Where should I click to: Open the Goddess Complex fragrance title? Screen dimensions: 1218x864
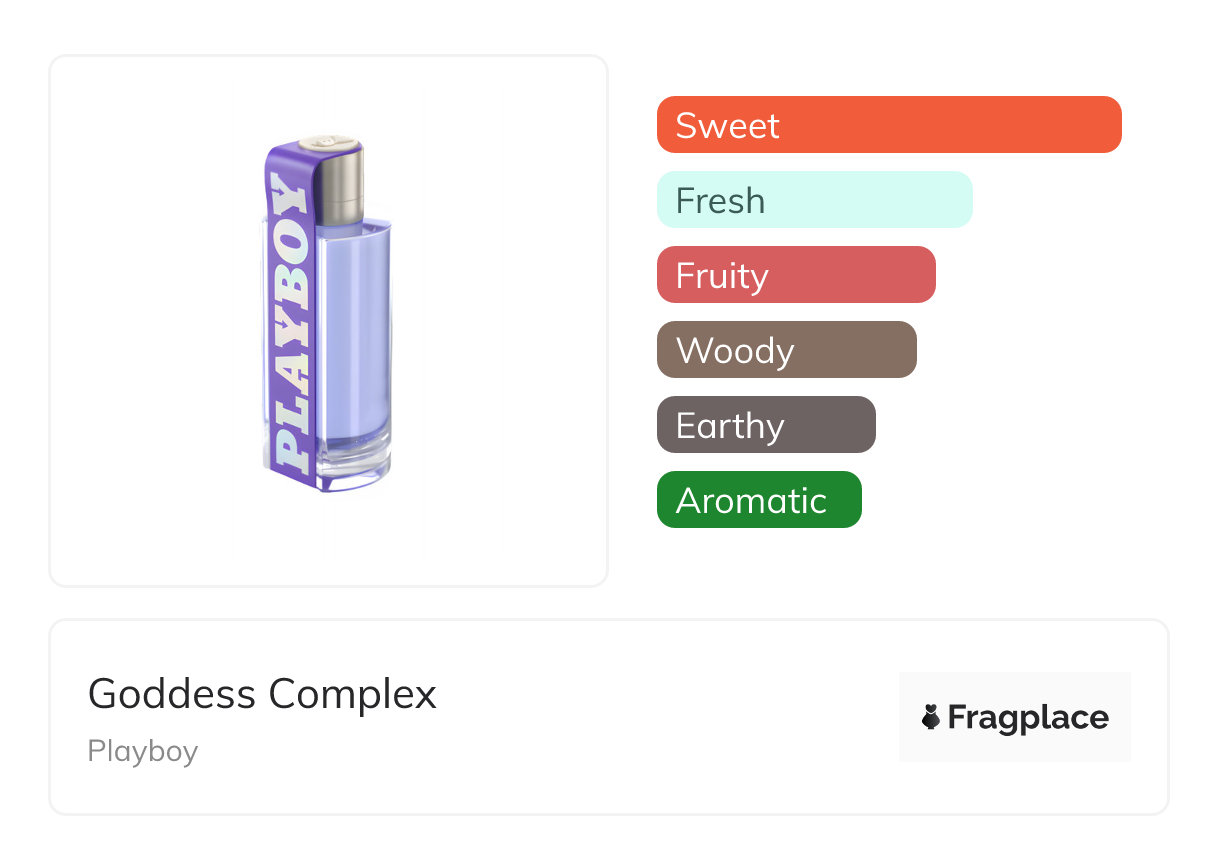(x=262, y=694)
